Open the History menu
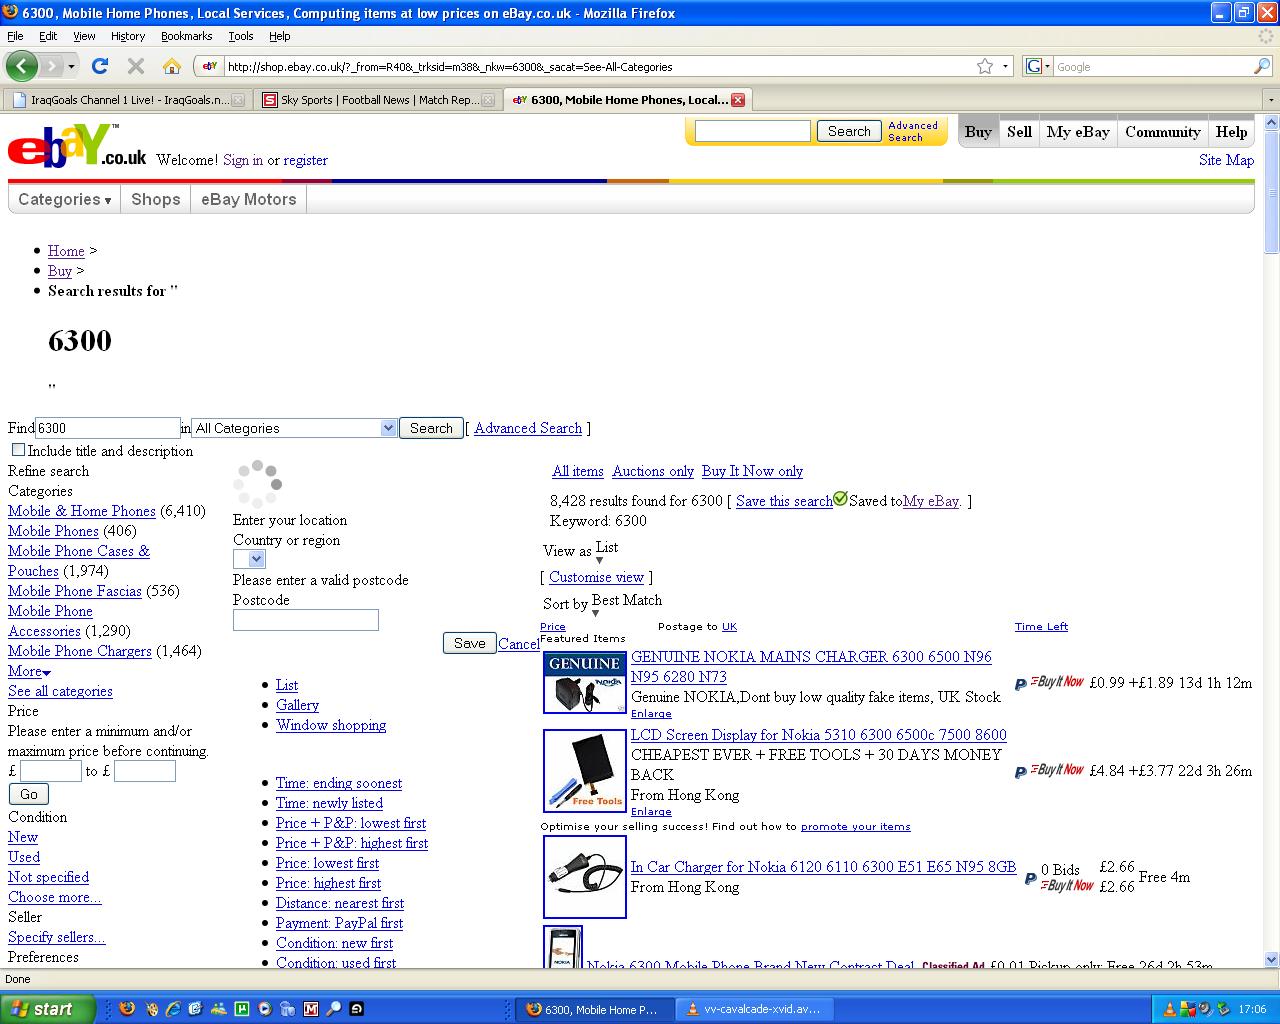The width and height of the screenshot is (1280, 1024). point(128,36)
